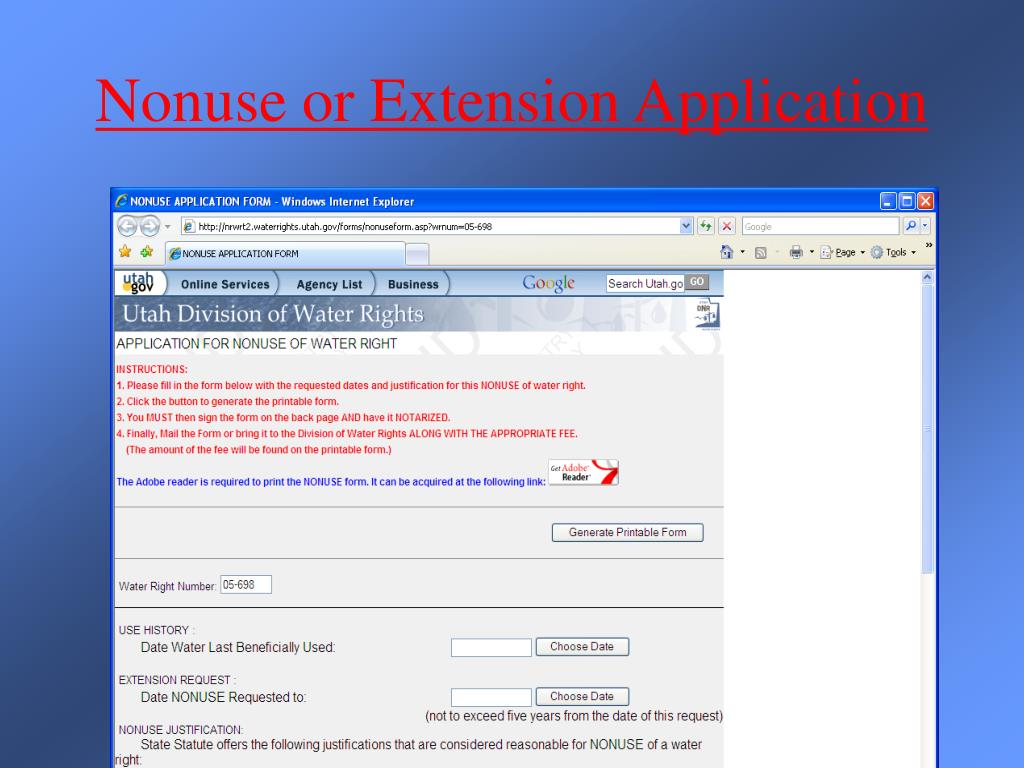
Task: Expand the Print options dropdown arrow
Action: tap(812, 252)
